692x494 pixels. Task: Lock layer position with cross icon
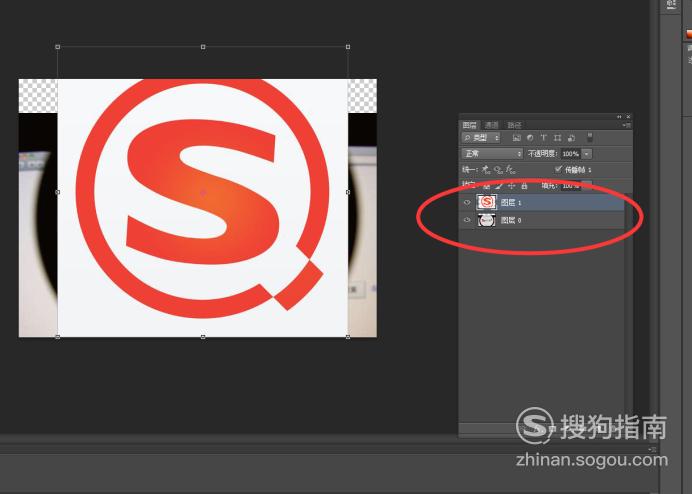tap(511, 186)
